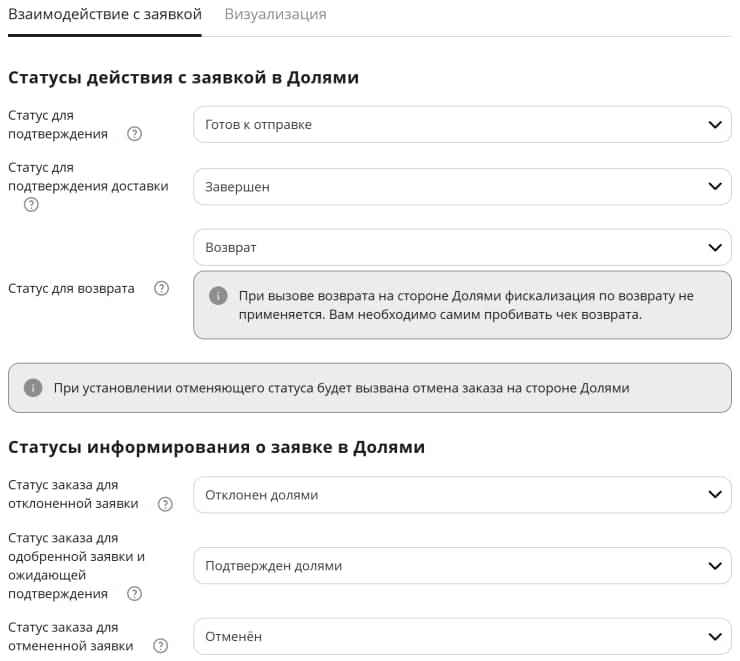Select the Взаимодействие с заявкой tab
Screen dimensions: 740x661
coord(105,14)
